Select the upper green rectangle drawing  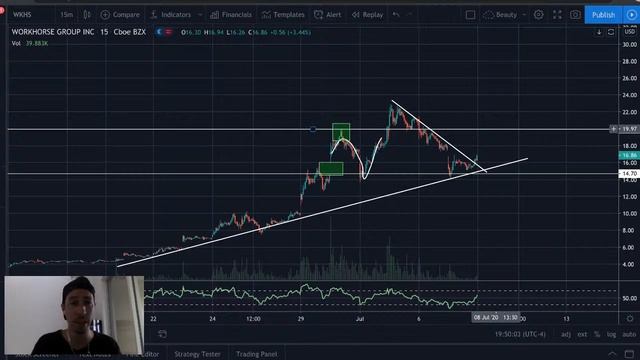point(341,131)
